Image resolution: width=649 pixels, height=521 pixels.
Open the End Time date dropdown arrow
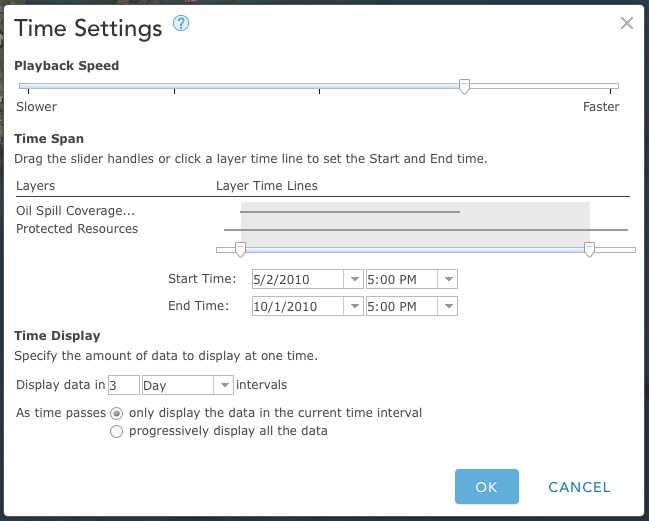(354, 306)
